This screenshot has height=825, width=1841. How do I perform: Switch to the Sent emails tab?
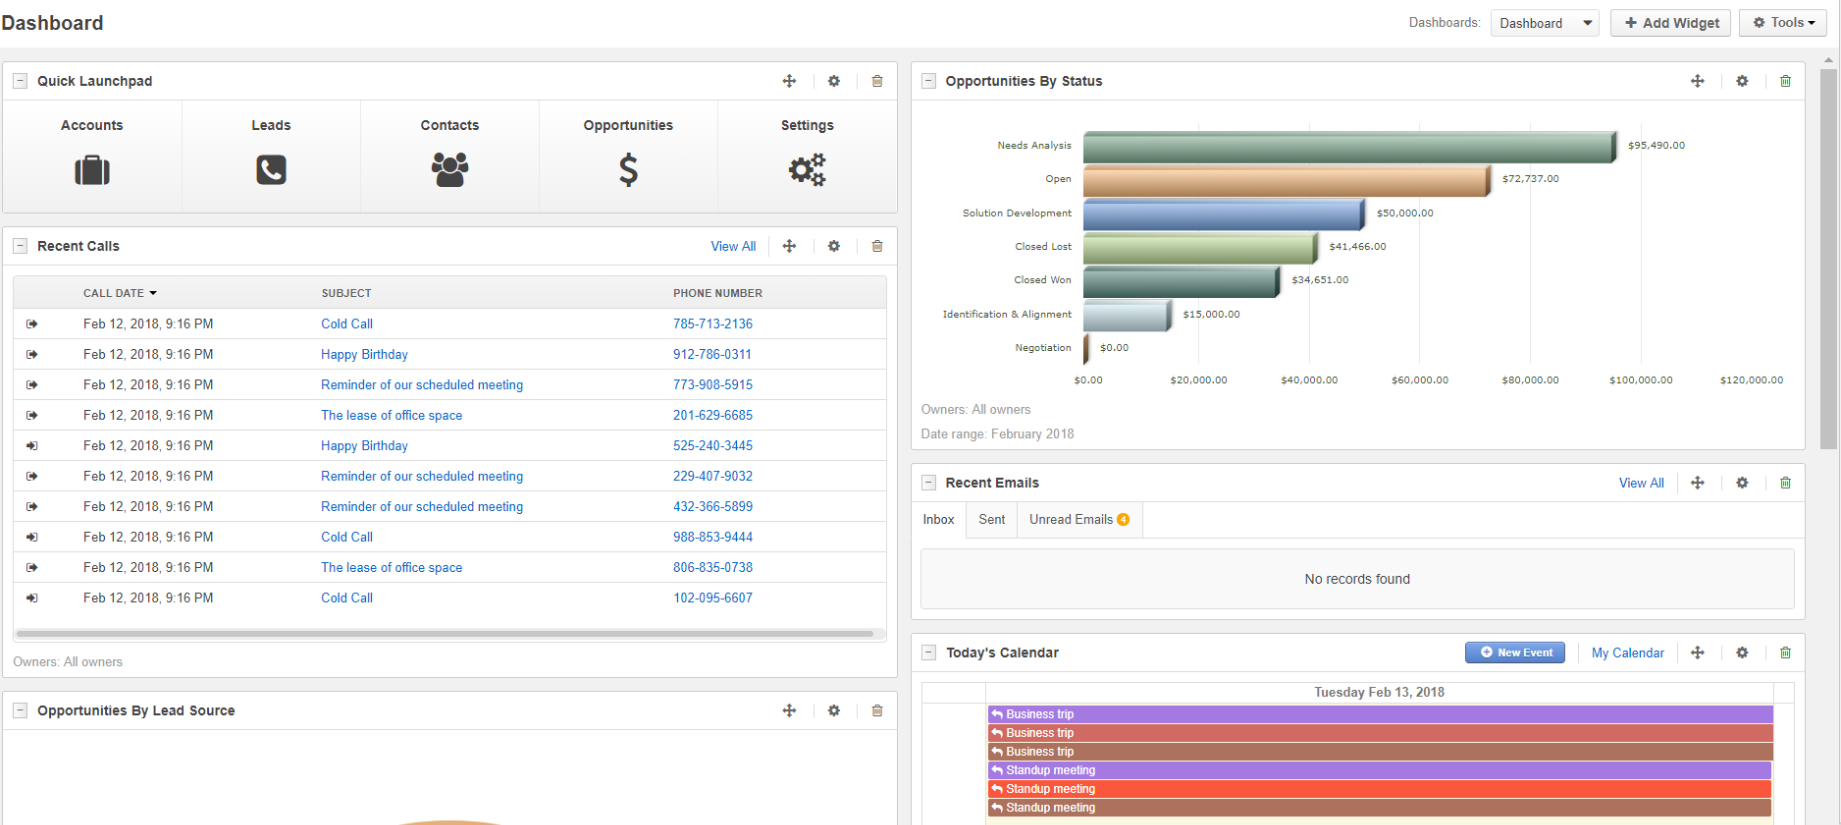tap(991, 520)
